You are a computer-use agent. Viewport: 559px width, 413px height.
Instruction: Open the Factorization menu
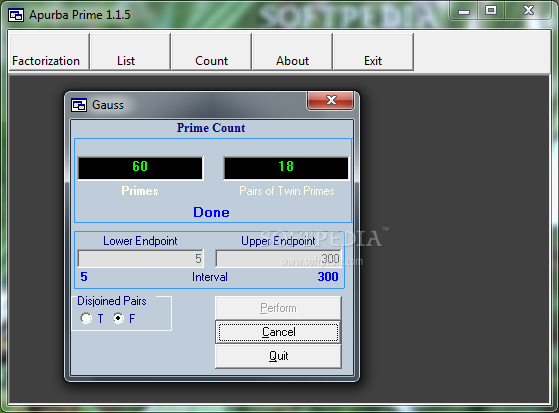tap(49, 52)
